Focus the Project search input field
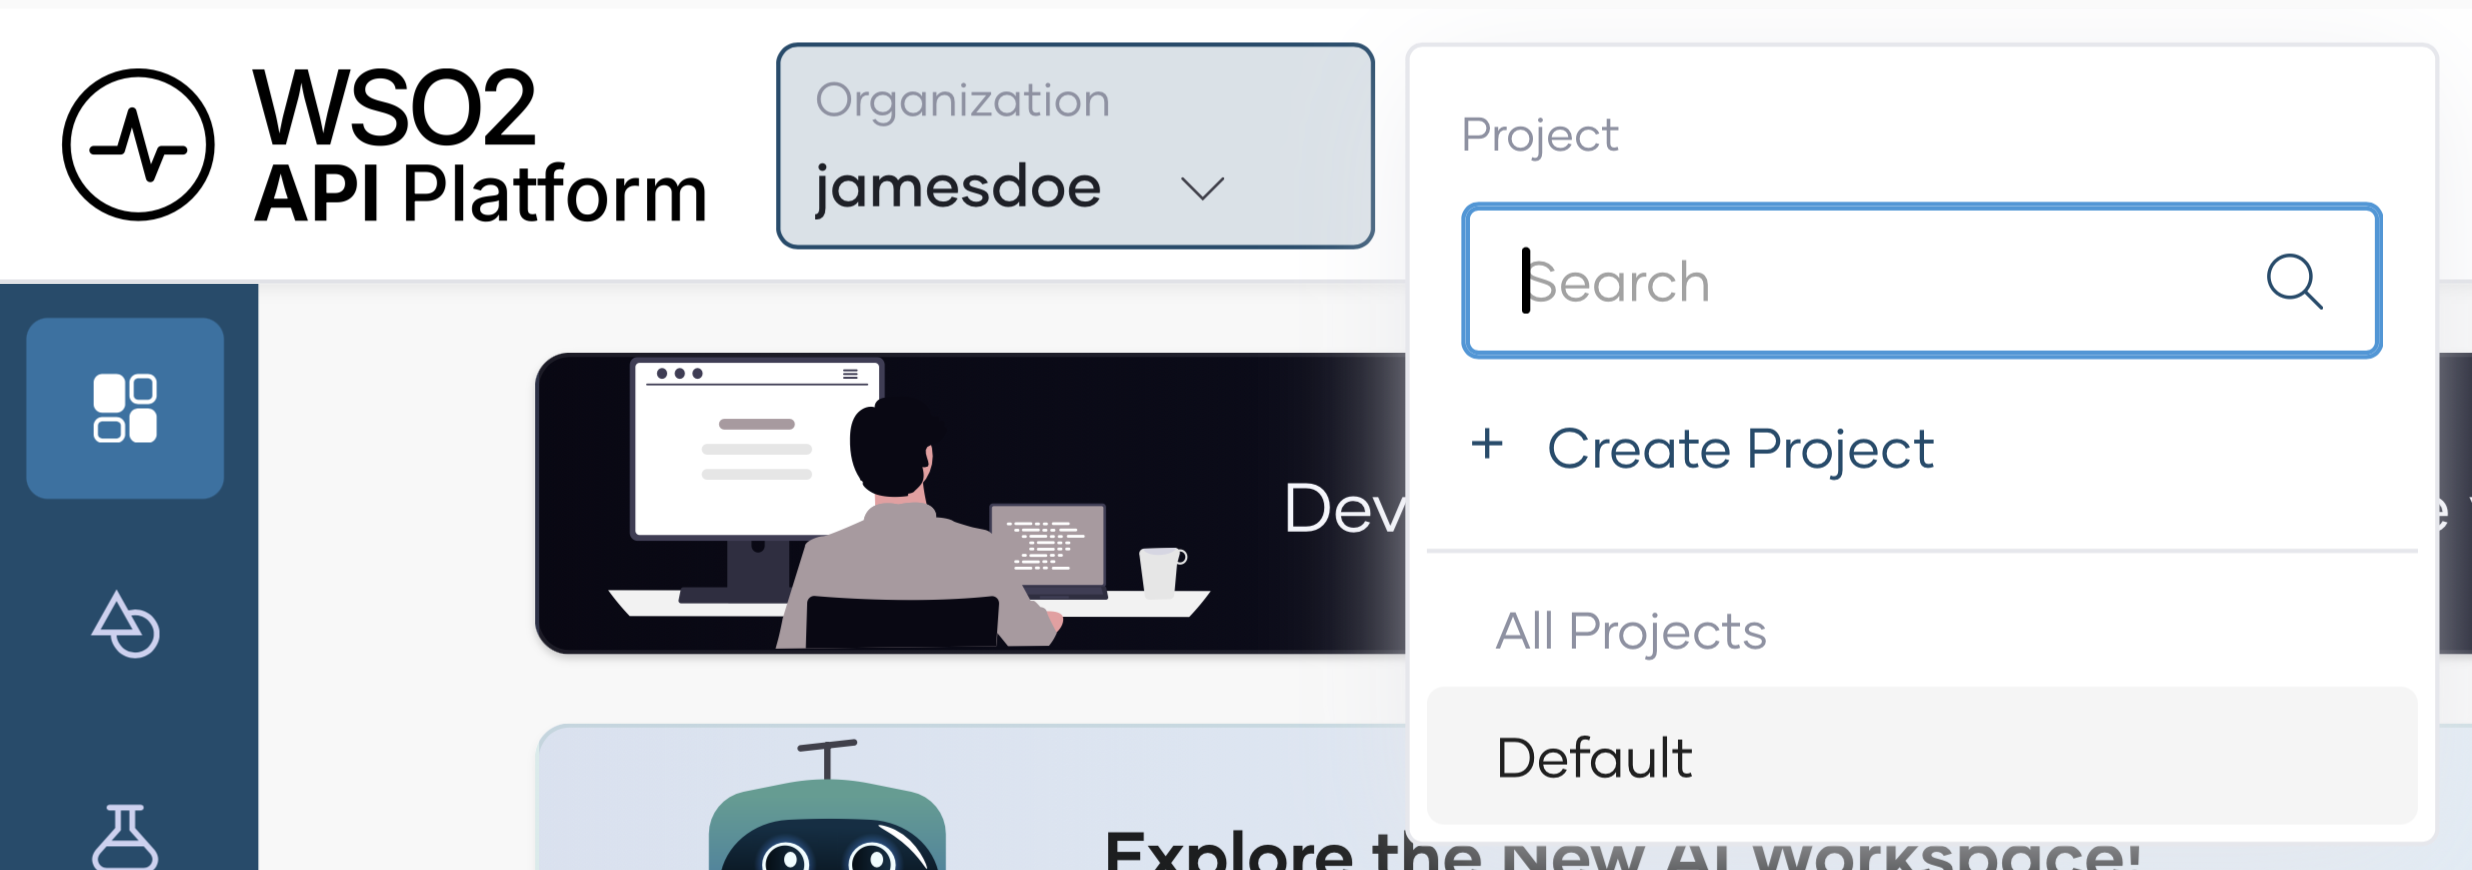The width and height of the screenshot is (2472, 870). [x=1880, y=282]
